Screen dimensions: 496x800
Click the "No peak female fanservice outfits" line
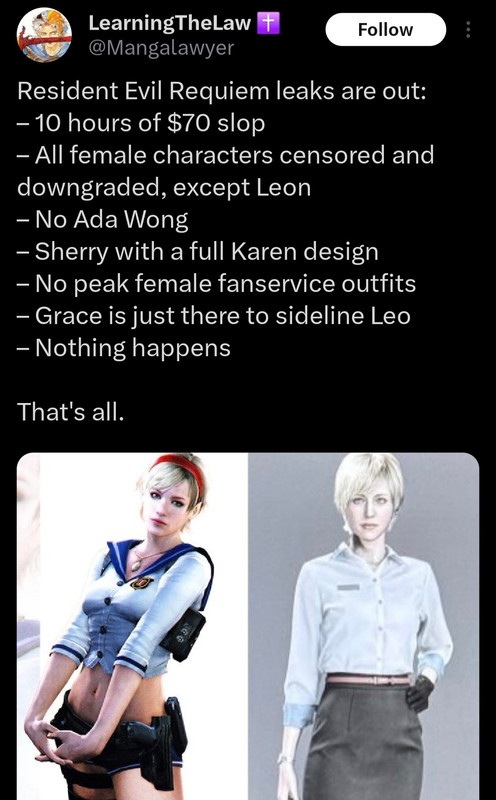216,284
